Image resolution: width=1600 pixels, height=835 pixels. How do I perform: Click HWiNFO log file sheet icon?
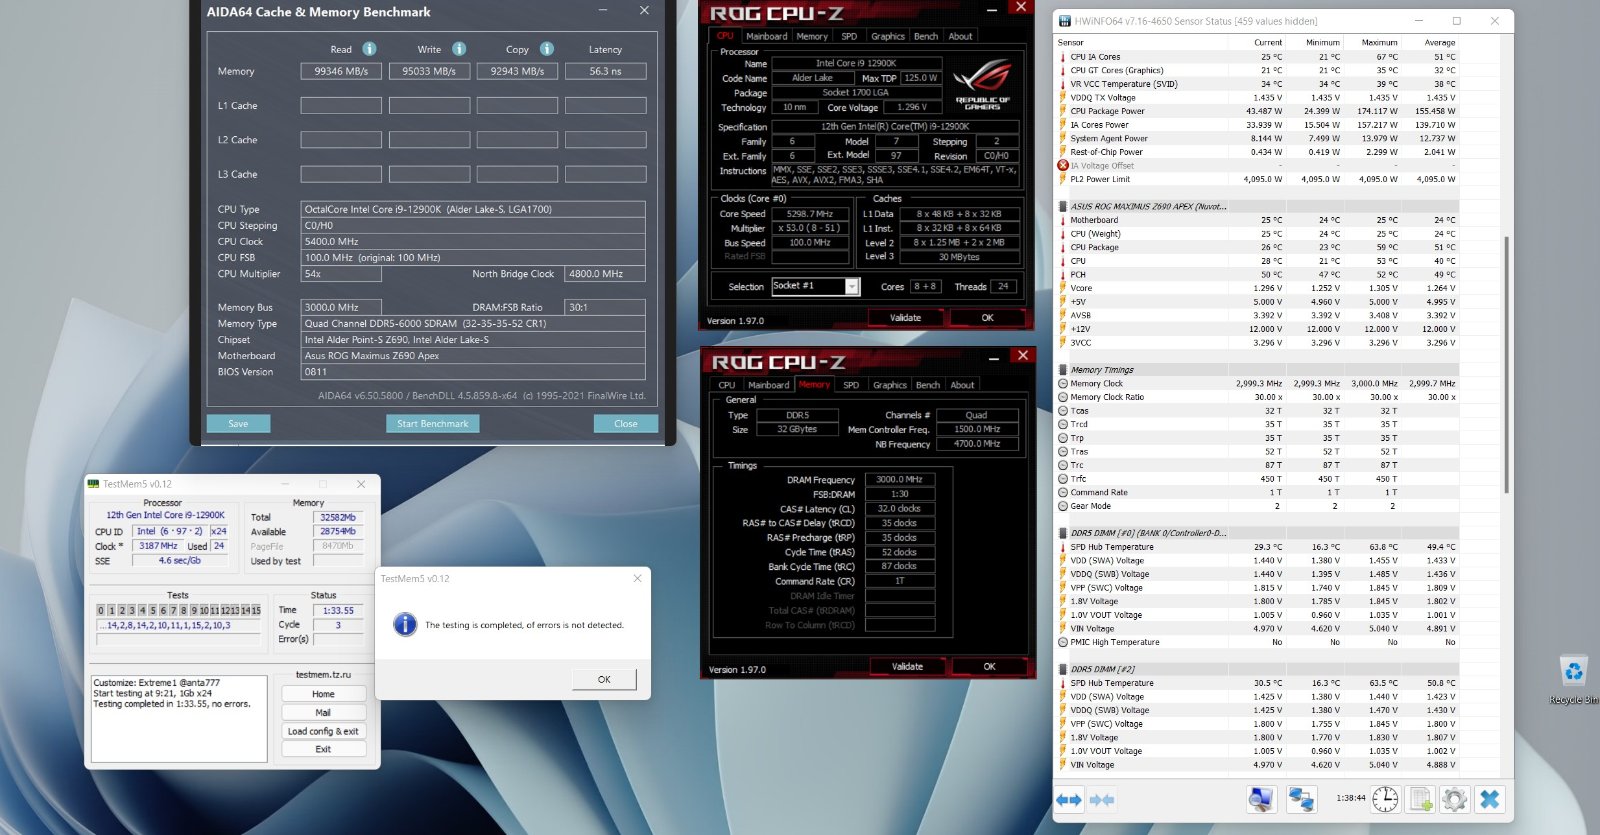1421,799
